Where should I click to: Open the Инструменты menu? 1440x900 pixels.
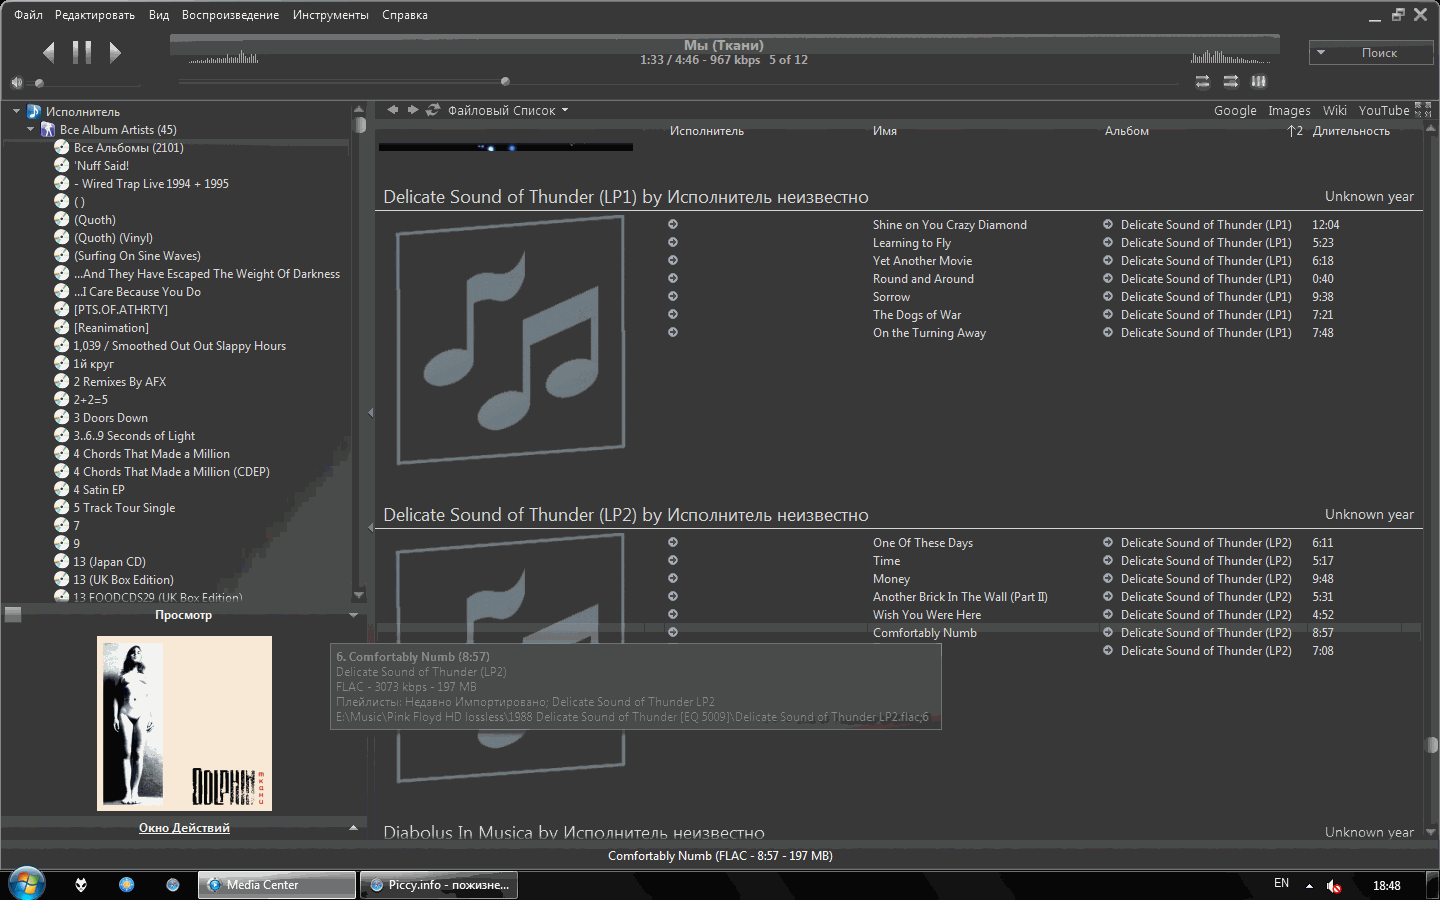pyautogui.click(x=331, y=15)
